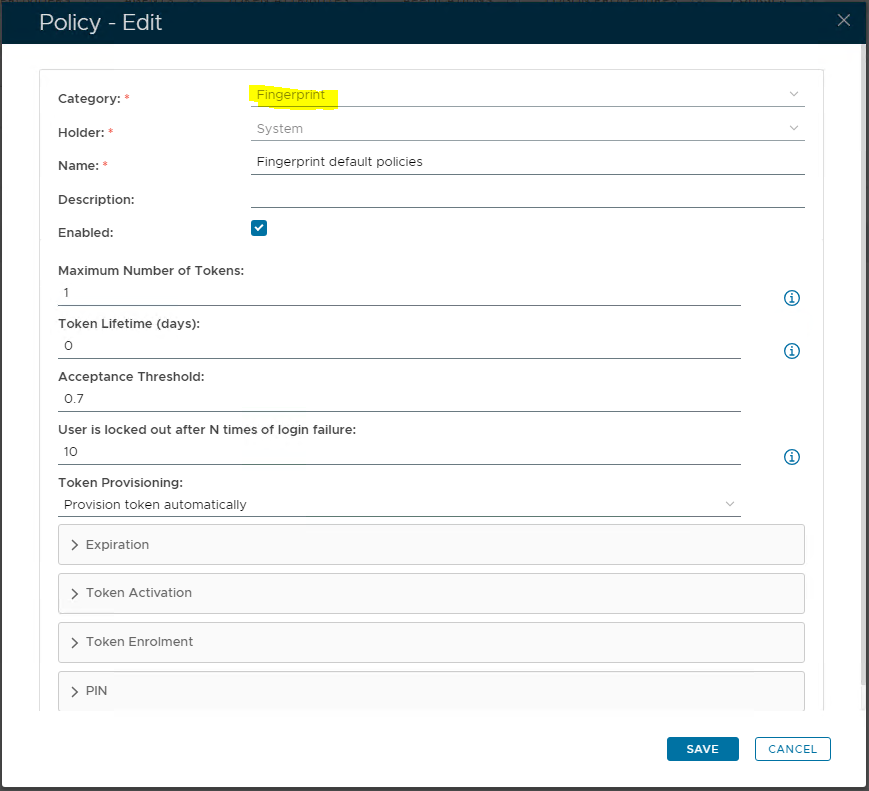Screen dimensions: 869x791
Task: Expand the Token Activation section
Action: [431, 593]
